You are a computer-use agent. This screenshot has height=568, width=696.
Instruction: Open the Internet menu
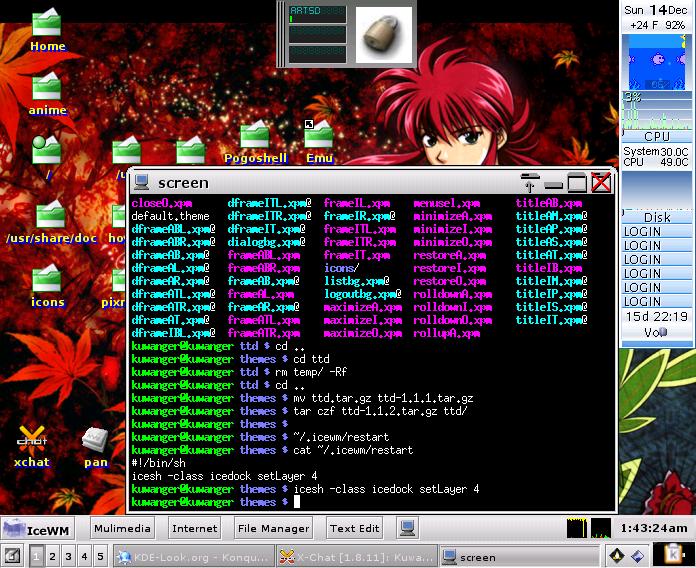pos(195,528)
